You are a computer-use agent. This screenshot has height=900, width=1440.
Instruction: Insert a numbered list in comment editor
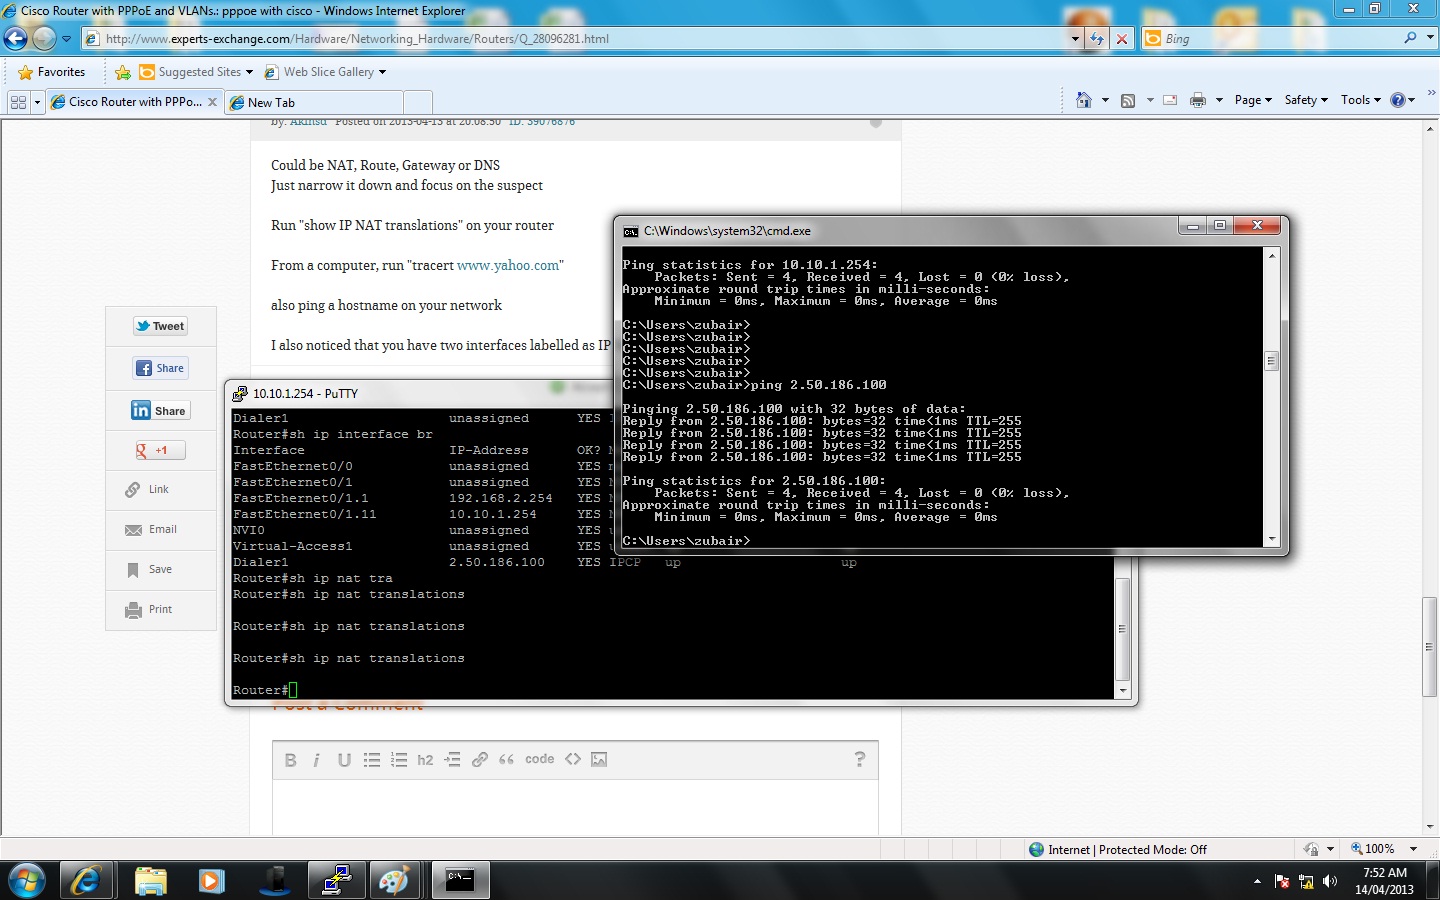click(399, 760)
